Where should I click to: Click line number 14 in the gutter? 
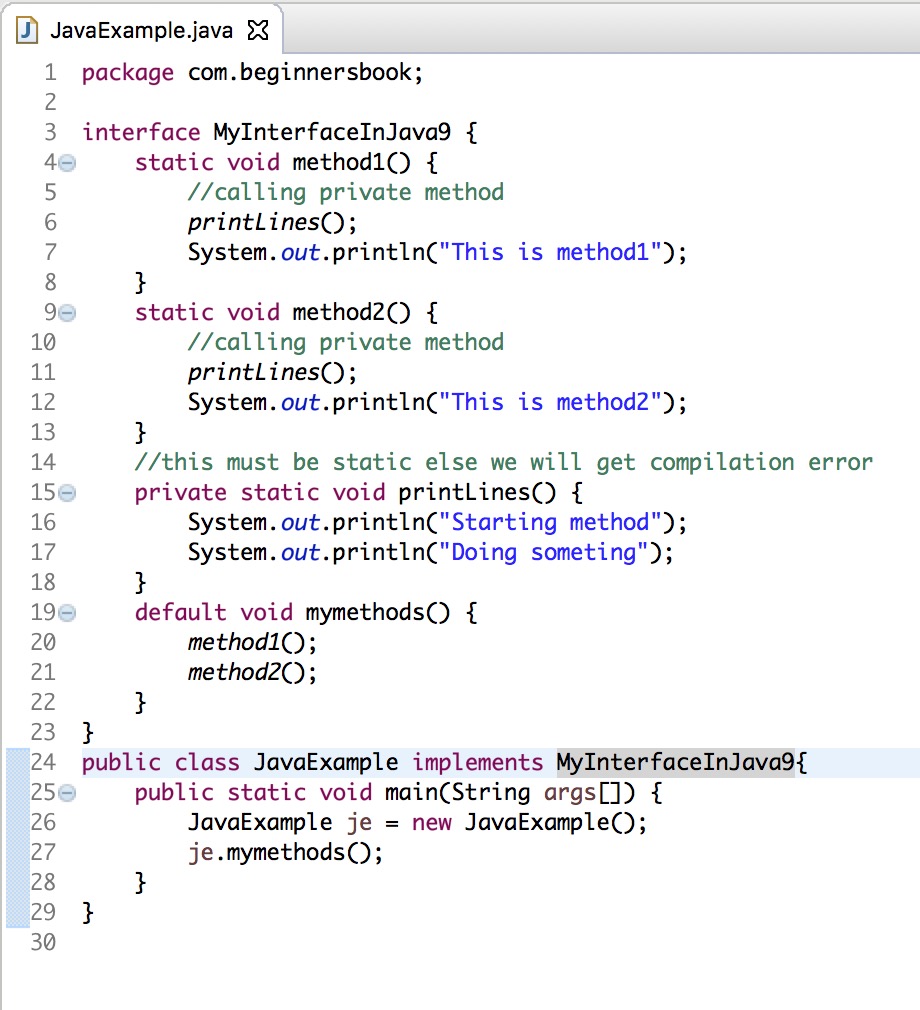point(46,462)
